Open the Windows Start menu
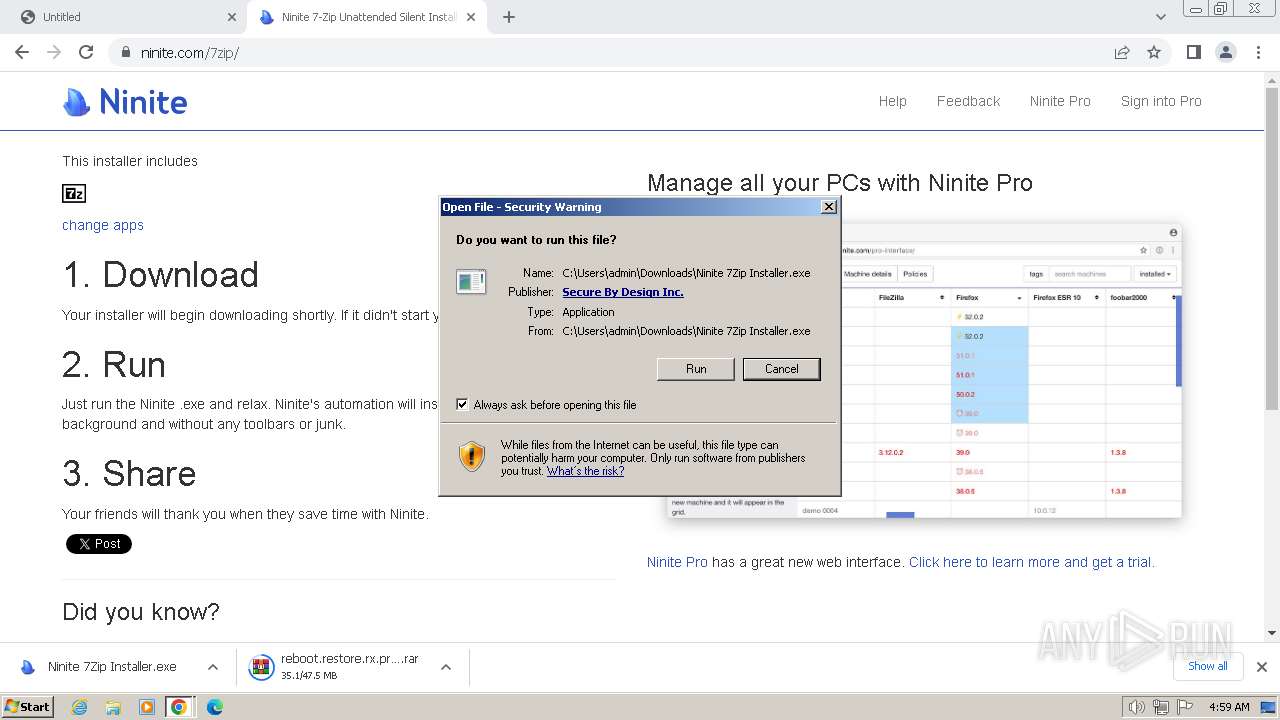Screen dimensions: 1280x720 click(x=28, y=706)
